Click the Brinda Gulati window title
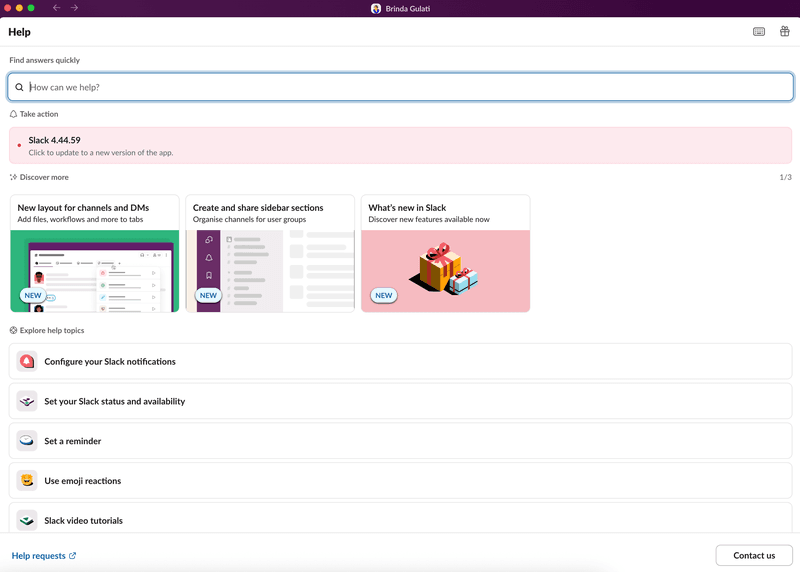Screen dimensions: 800x572 408,9
